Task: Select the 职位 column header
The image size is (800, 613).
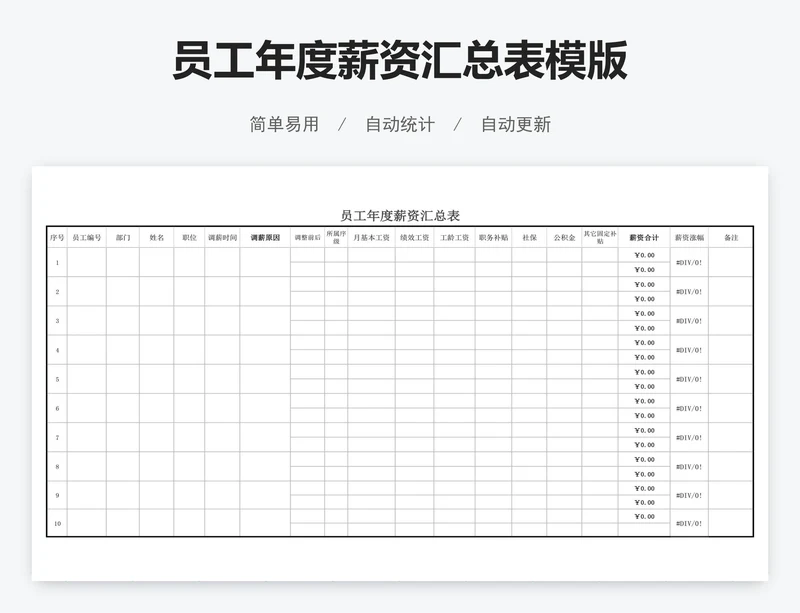Action: point(189,238)
